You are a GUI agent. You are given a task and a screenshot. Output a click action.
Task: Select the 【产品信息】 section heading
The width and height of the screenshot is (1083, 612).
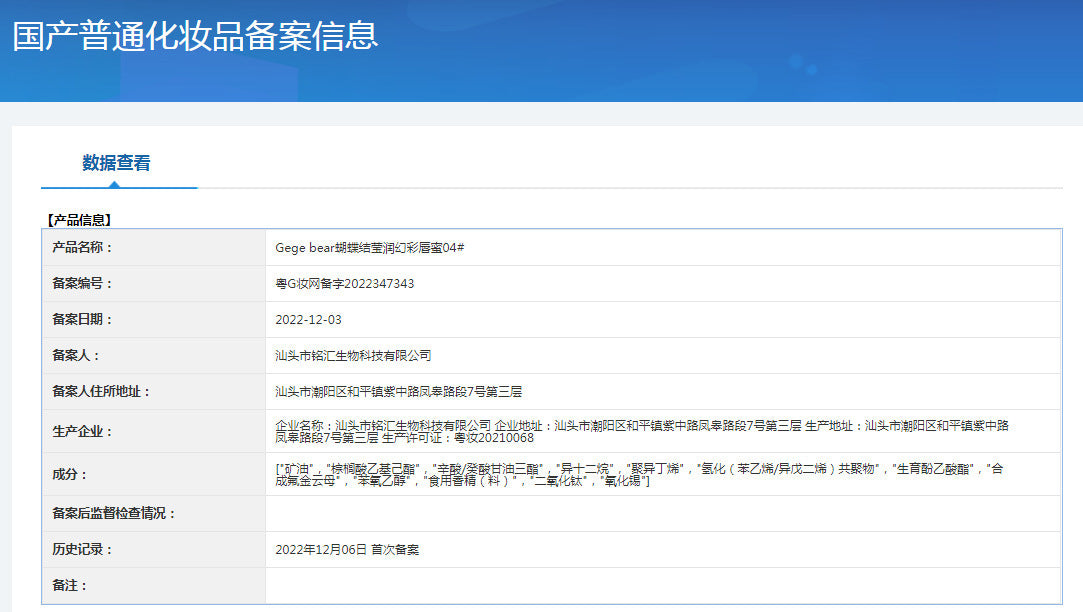pyautogui.click(x=80, y=219)
